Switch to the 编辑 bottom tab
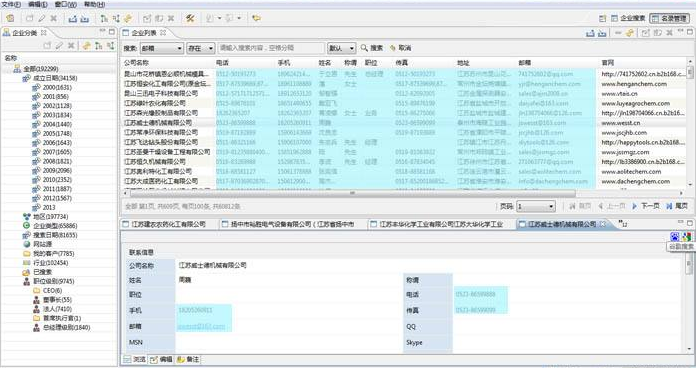The width and height of the screenshot is (696, 368). point(161,360)
